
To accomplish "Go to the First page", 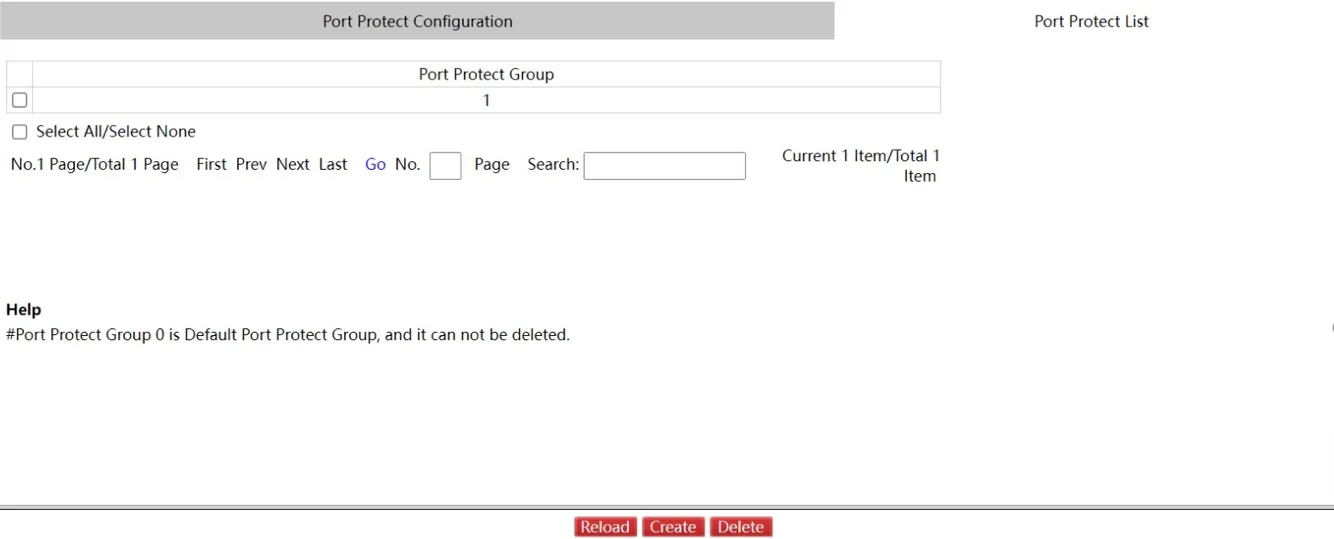I will tap(211, 164).
